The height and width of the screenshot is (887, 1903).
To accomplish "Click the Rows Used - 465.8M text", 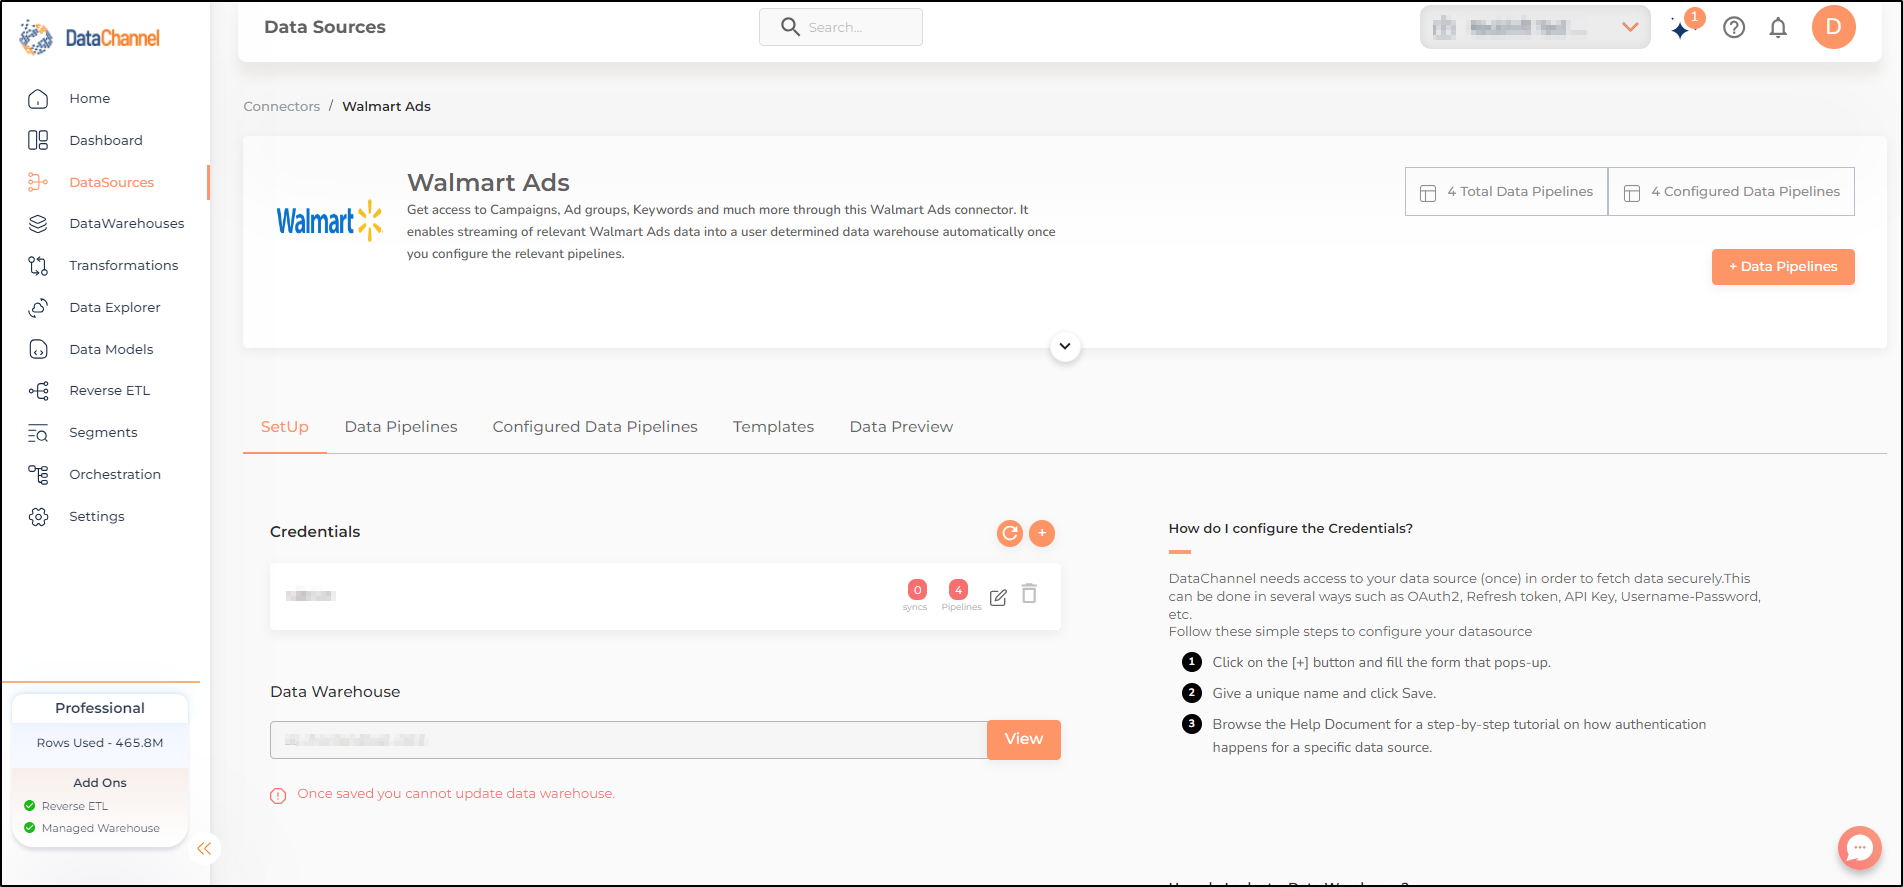I will 100,743.
